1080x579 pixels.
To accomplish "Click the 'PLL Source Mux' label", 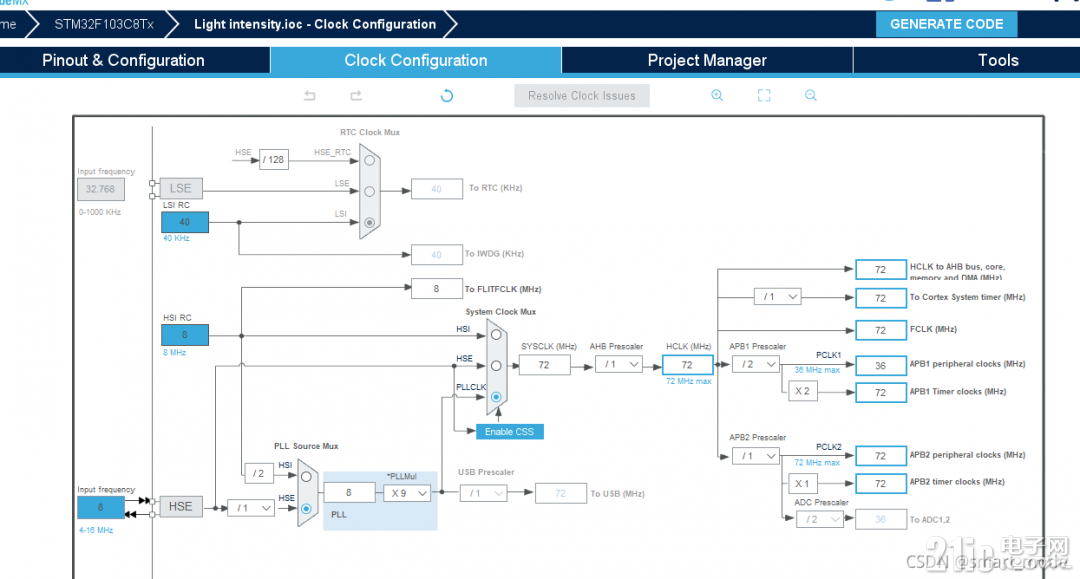I will 307,446.
